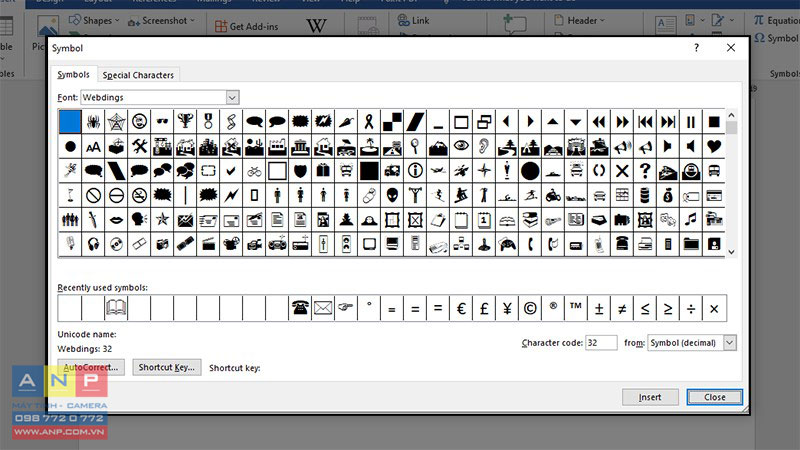Choose the musical notes symbol
Screen dimensions: 800x450
(x=691, y=220)
